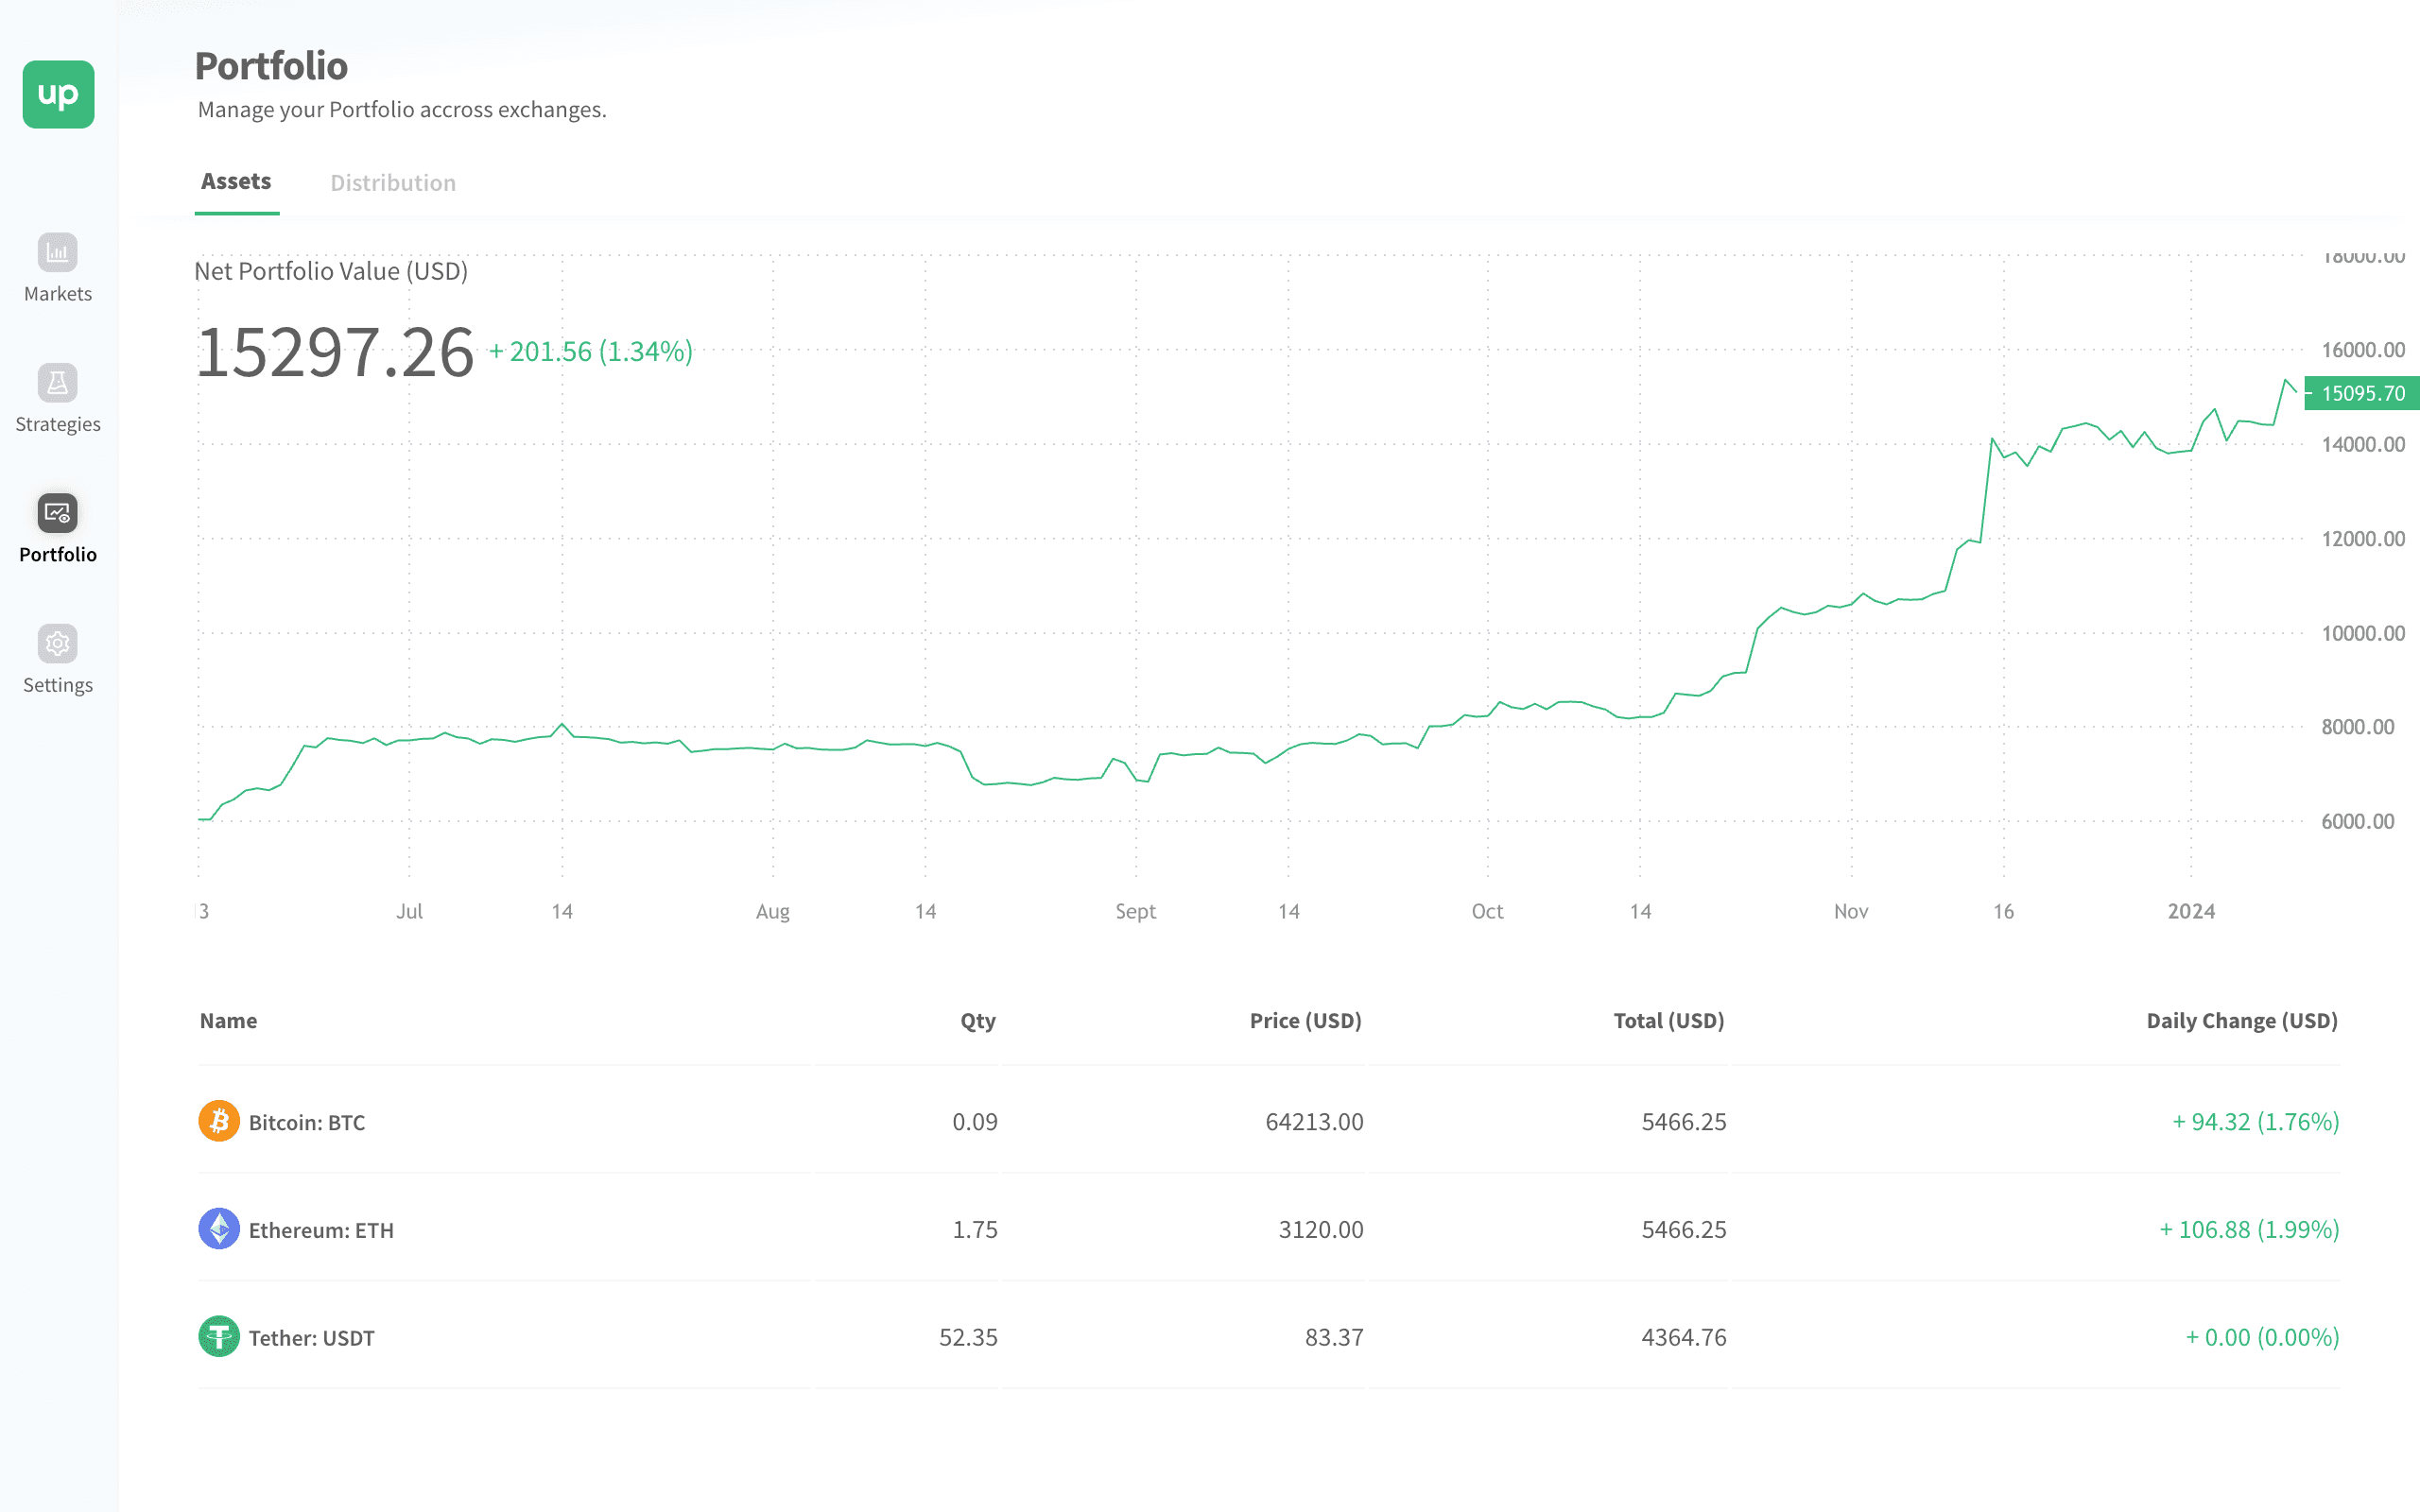Open the Strategies flask icon
Image resolution: width=2420 pixels, height=1512 pixels.
(57, 382)
